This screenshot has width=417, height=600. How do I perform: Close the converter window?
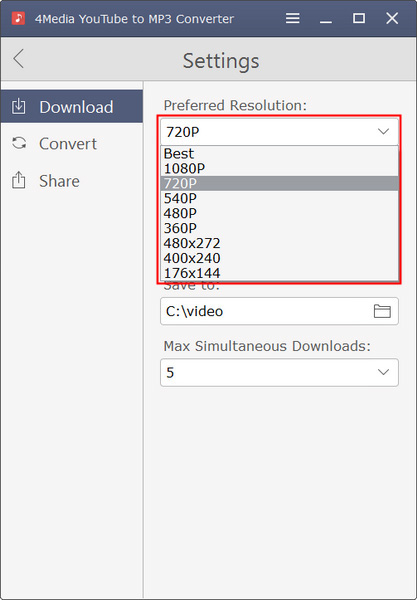pyautogui.click(x=392, y=18)
